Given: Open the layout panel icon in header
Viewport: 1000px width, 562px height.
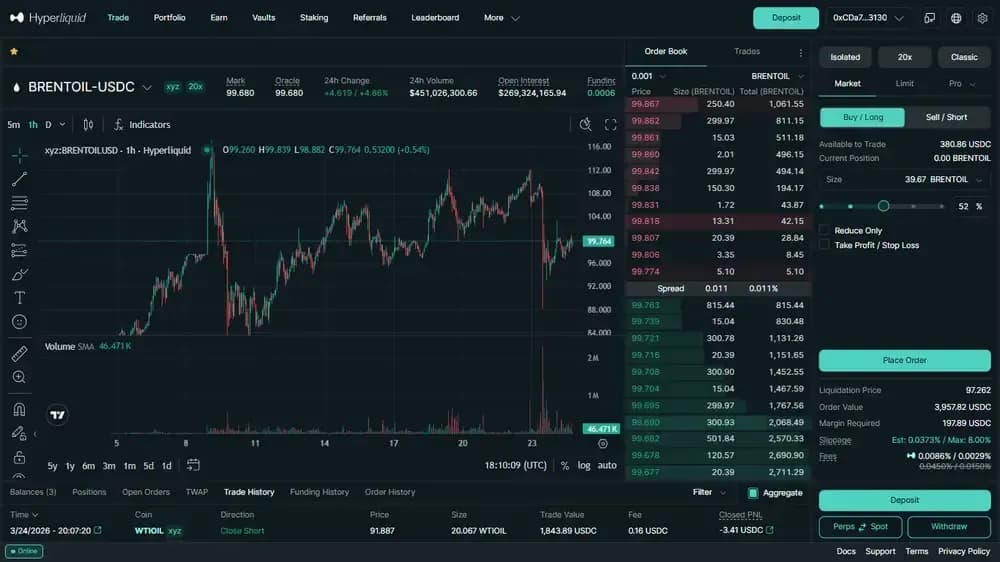Looking at the screenshot, I should 930,18.
